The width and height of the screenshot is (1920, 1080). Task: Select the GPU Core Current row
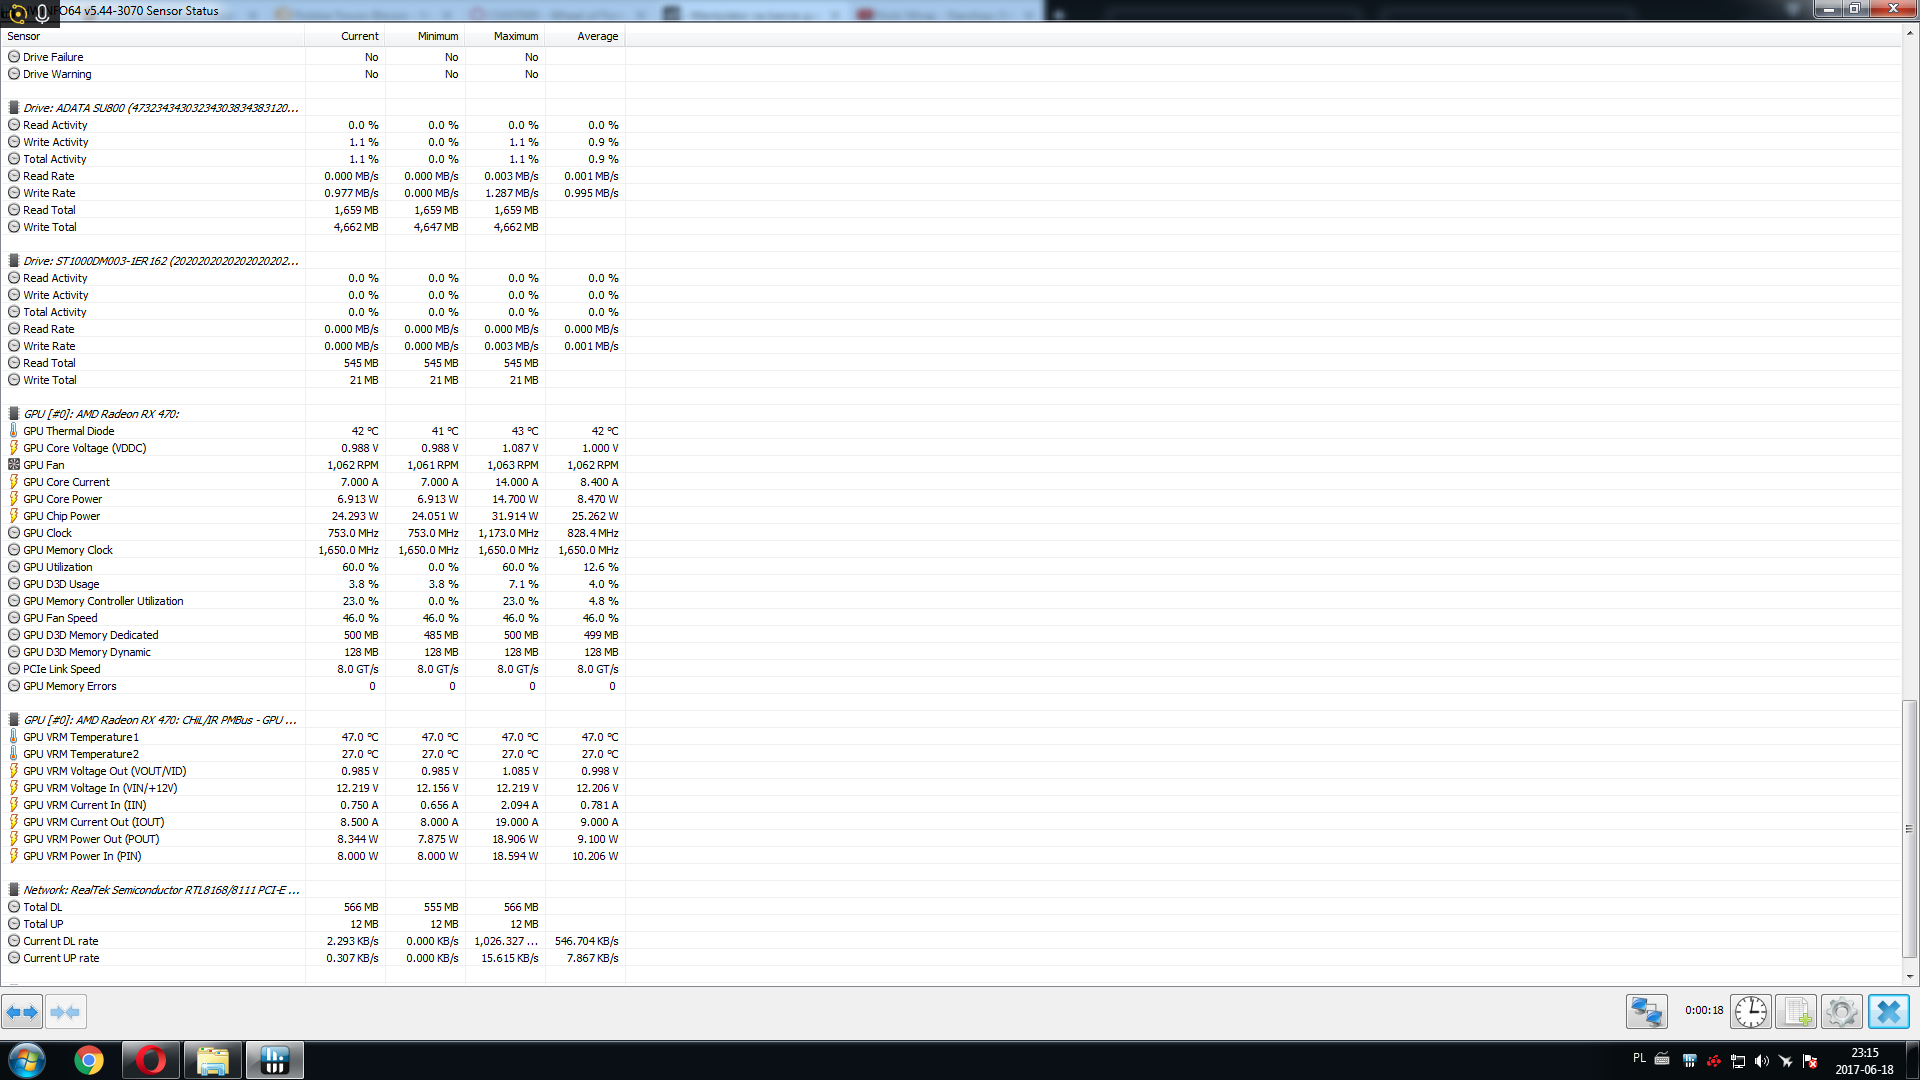click(313, 482)
